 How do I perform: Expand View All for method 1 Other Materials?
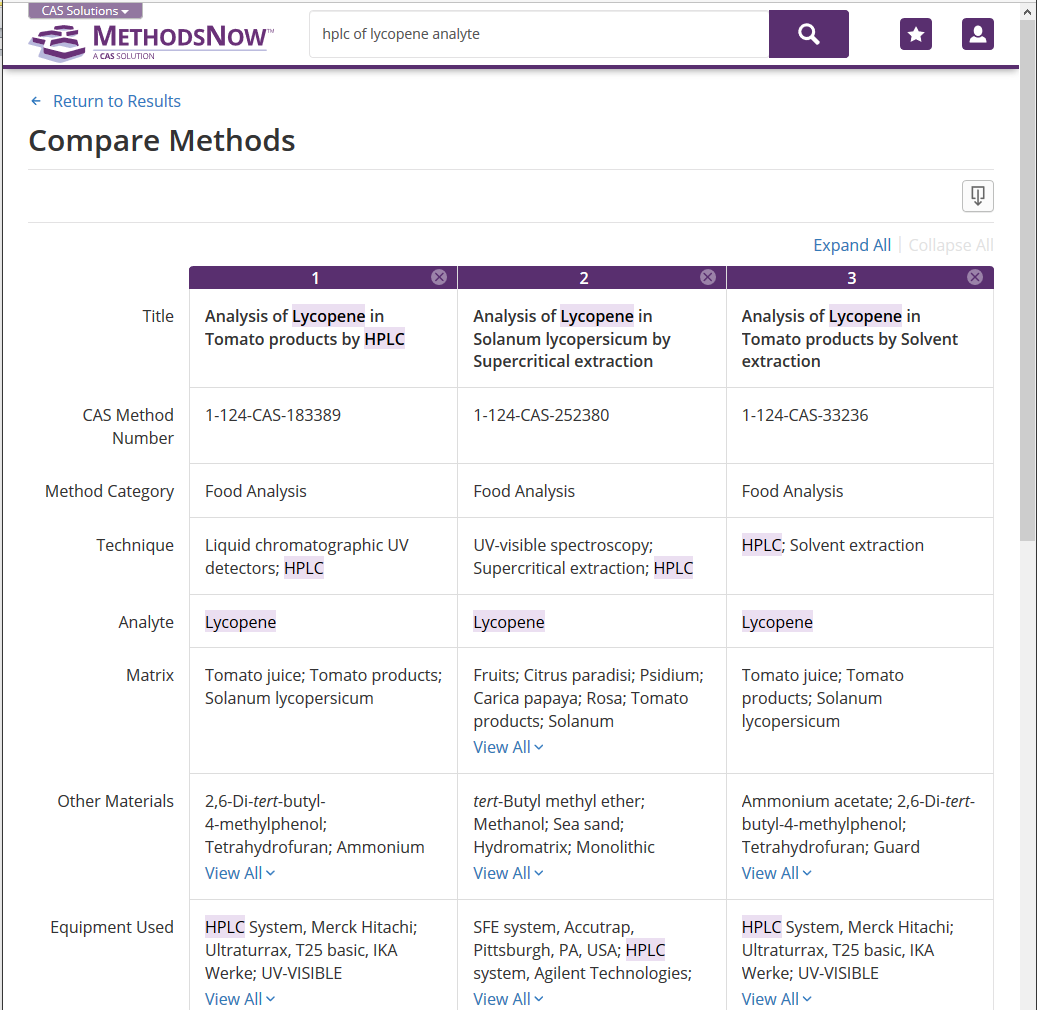click(x=240, y=873)
